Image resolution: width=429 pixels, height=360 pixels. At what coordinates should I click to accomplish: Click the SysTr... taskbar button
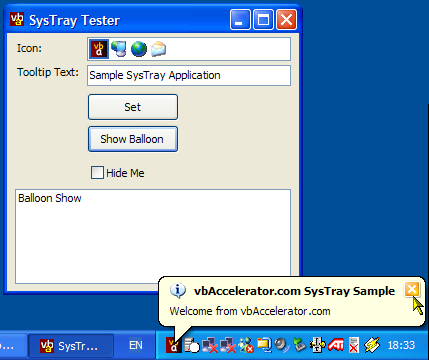pos(71,346)
